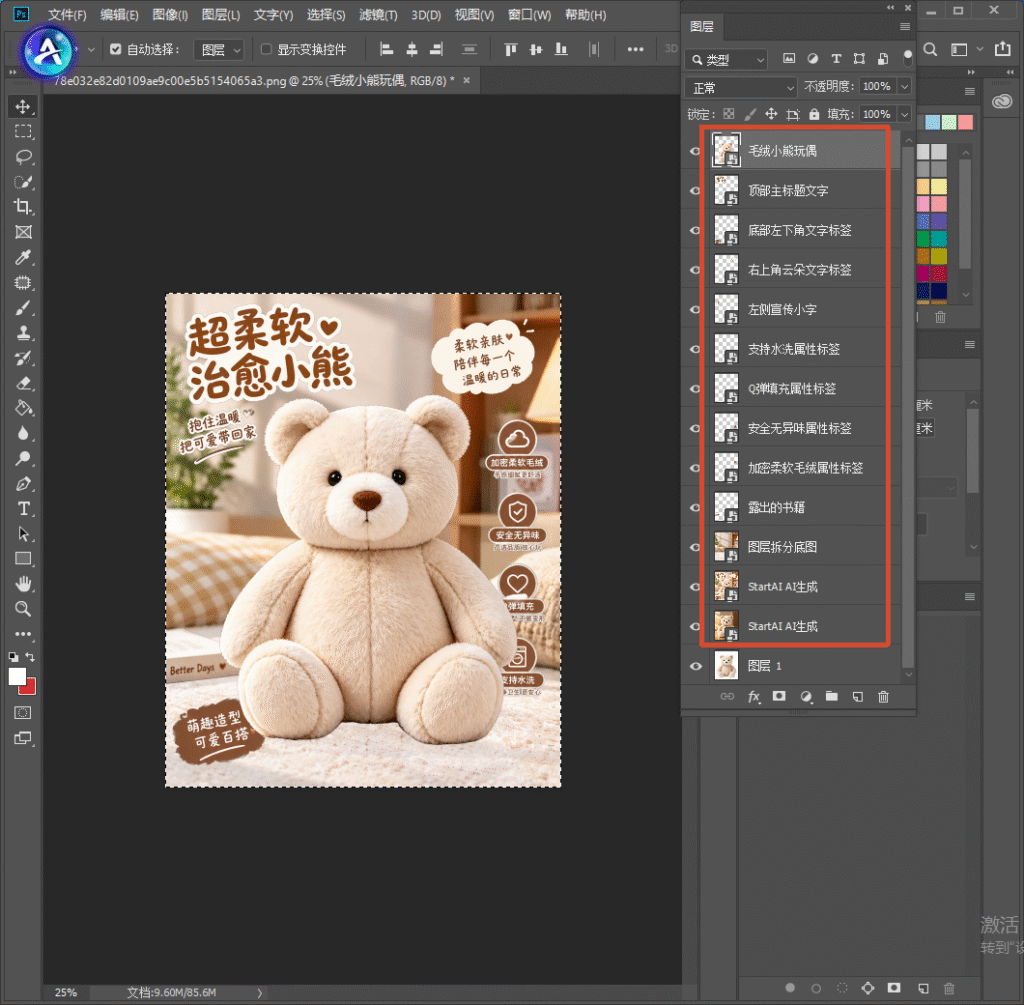This screenshot has width=1024, height=1005.
Task: Select the 安全无异味属性标签 layer
Action: 805,428
